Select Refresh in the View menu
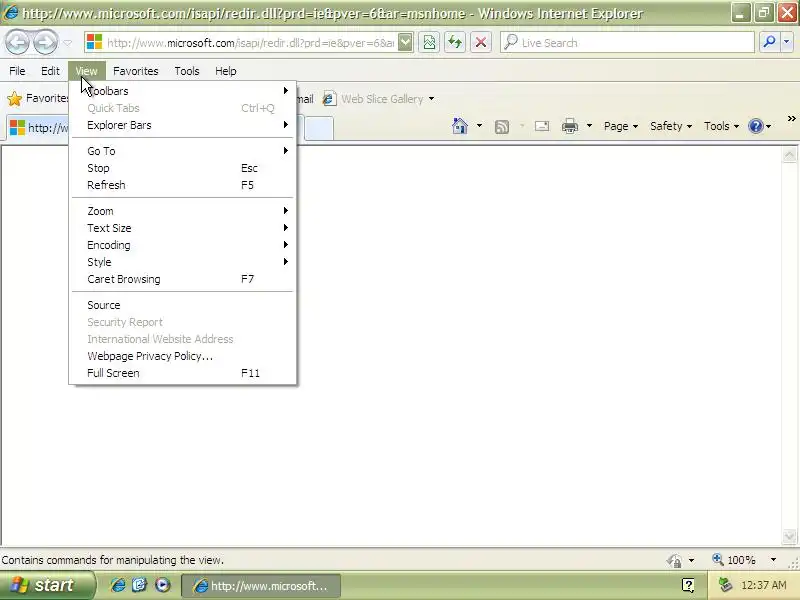The height and width of the screenshot is (600, 800). pyautogui.click(x=183, y=185)
